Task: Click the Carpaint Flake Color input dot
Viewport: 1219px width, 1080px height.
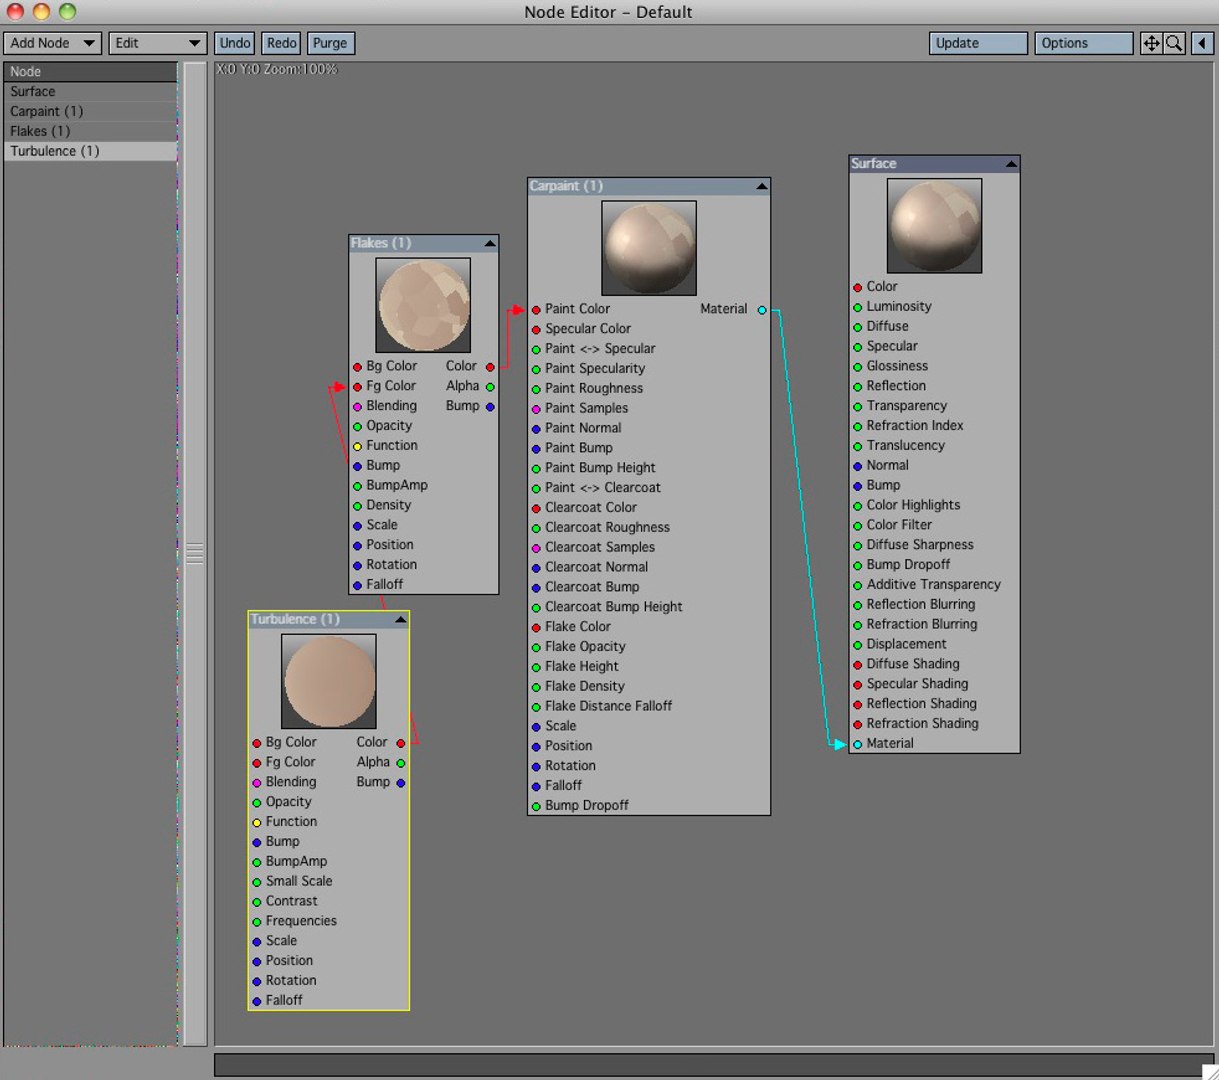Action: coord(536,627)
